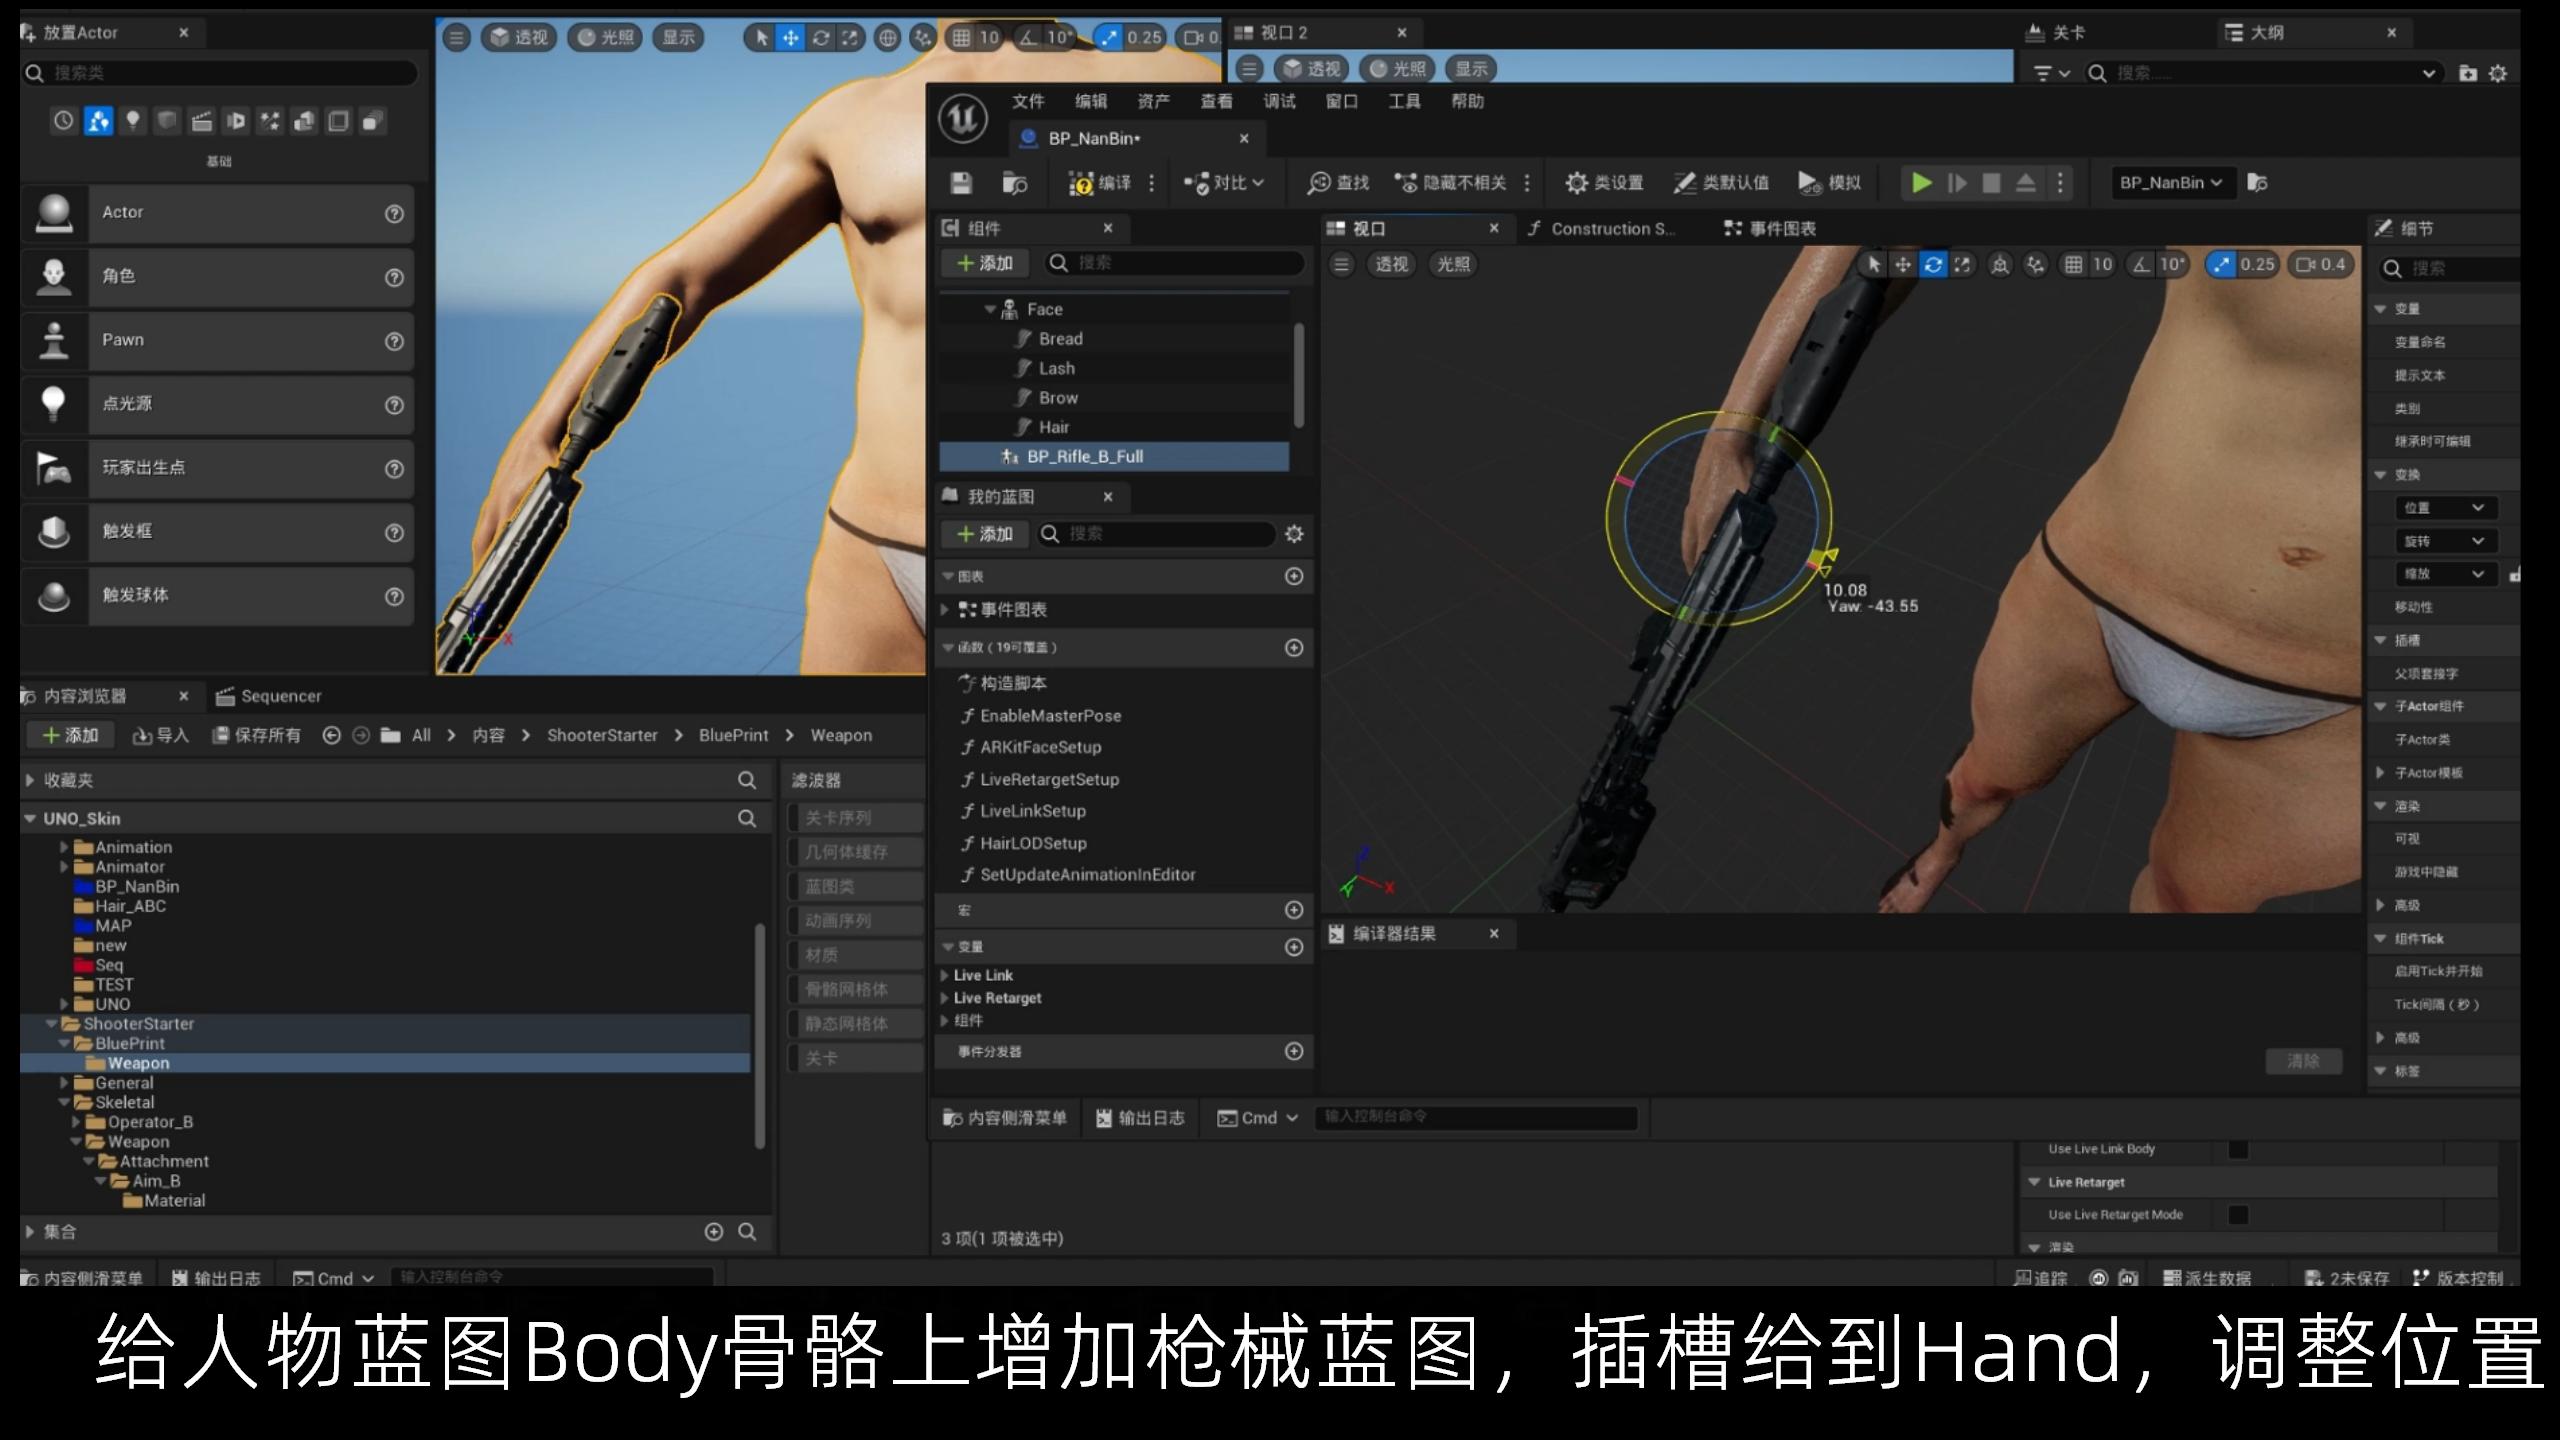Toggle world/local coordinate icon in blueprint viewport

tap(2000, 265)
